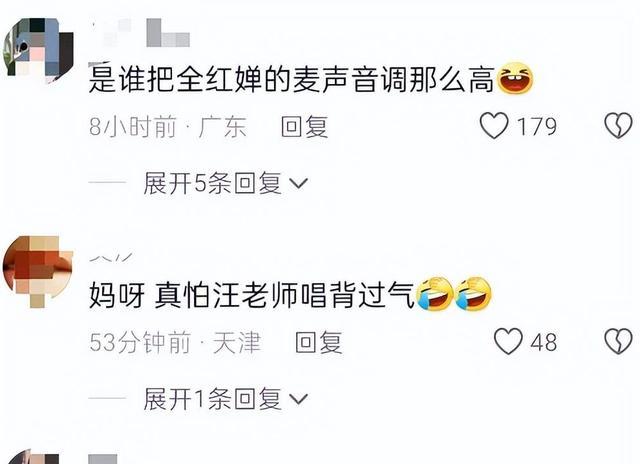Click the 179 like count
This screenshot has height=464, width=640.
pos(537,127)
